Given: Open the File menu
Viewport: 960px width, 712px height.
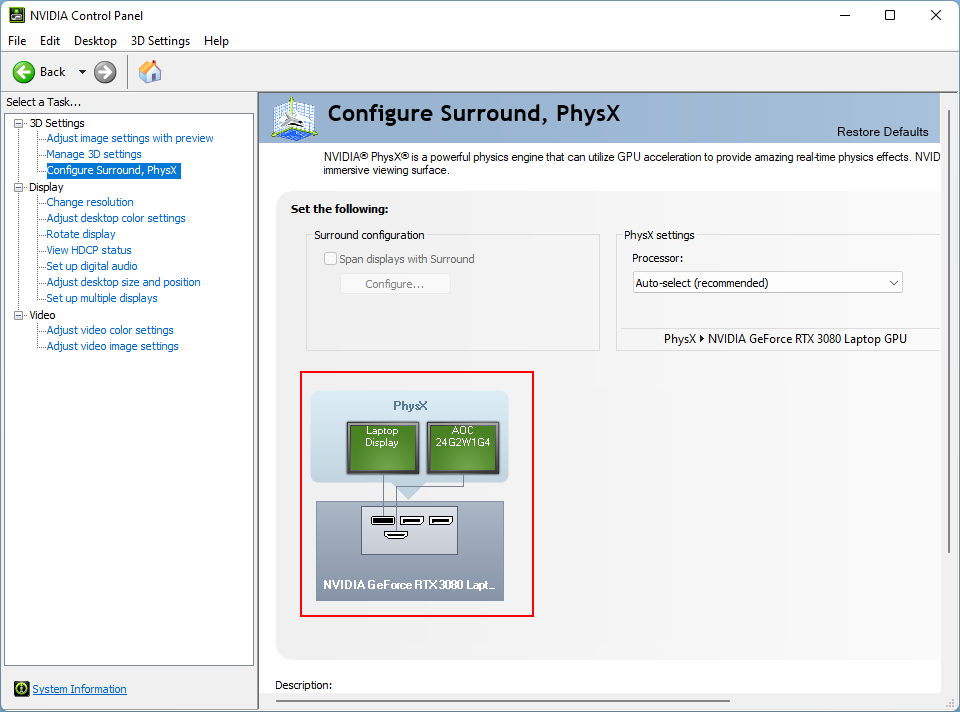Looking at the screenshot, I should tap(17, 41).
